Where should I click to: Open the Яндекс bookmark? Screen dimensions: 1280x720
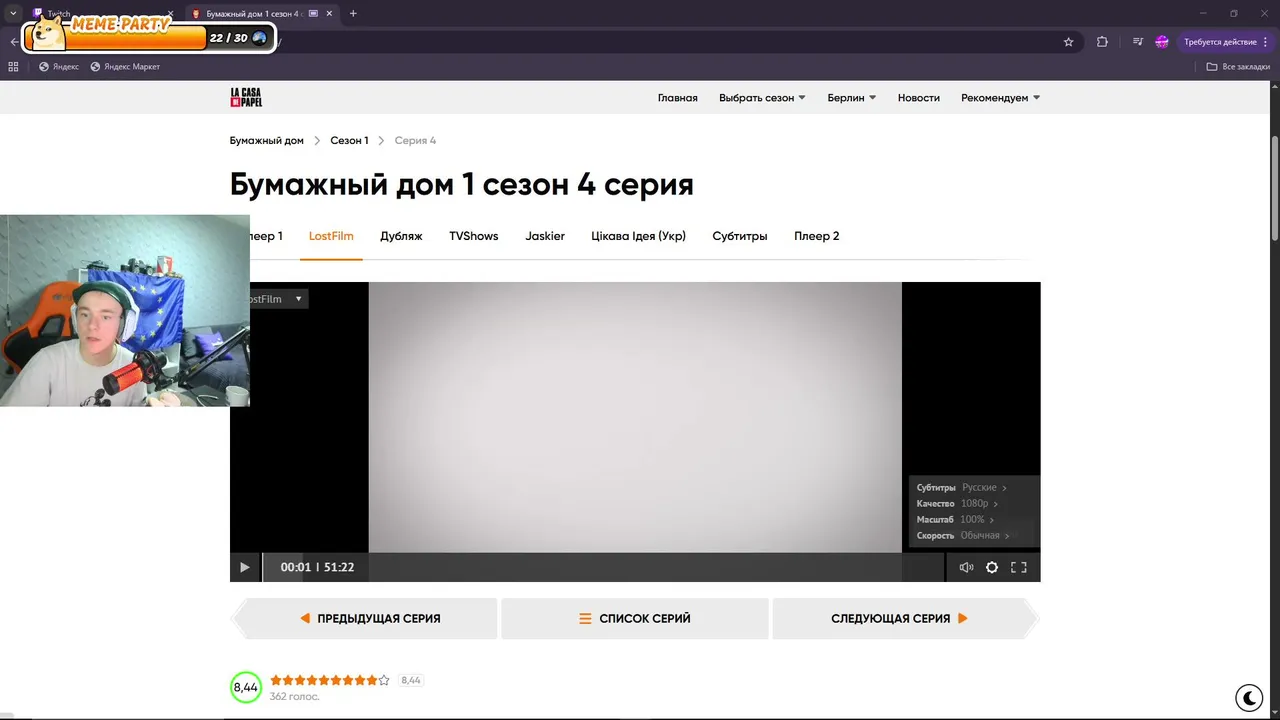(58, 67)
